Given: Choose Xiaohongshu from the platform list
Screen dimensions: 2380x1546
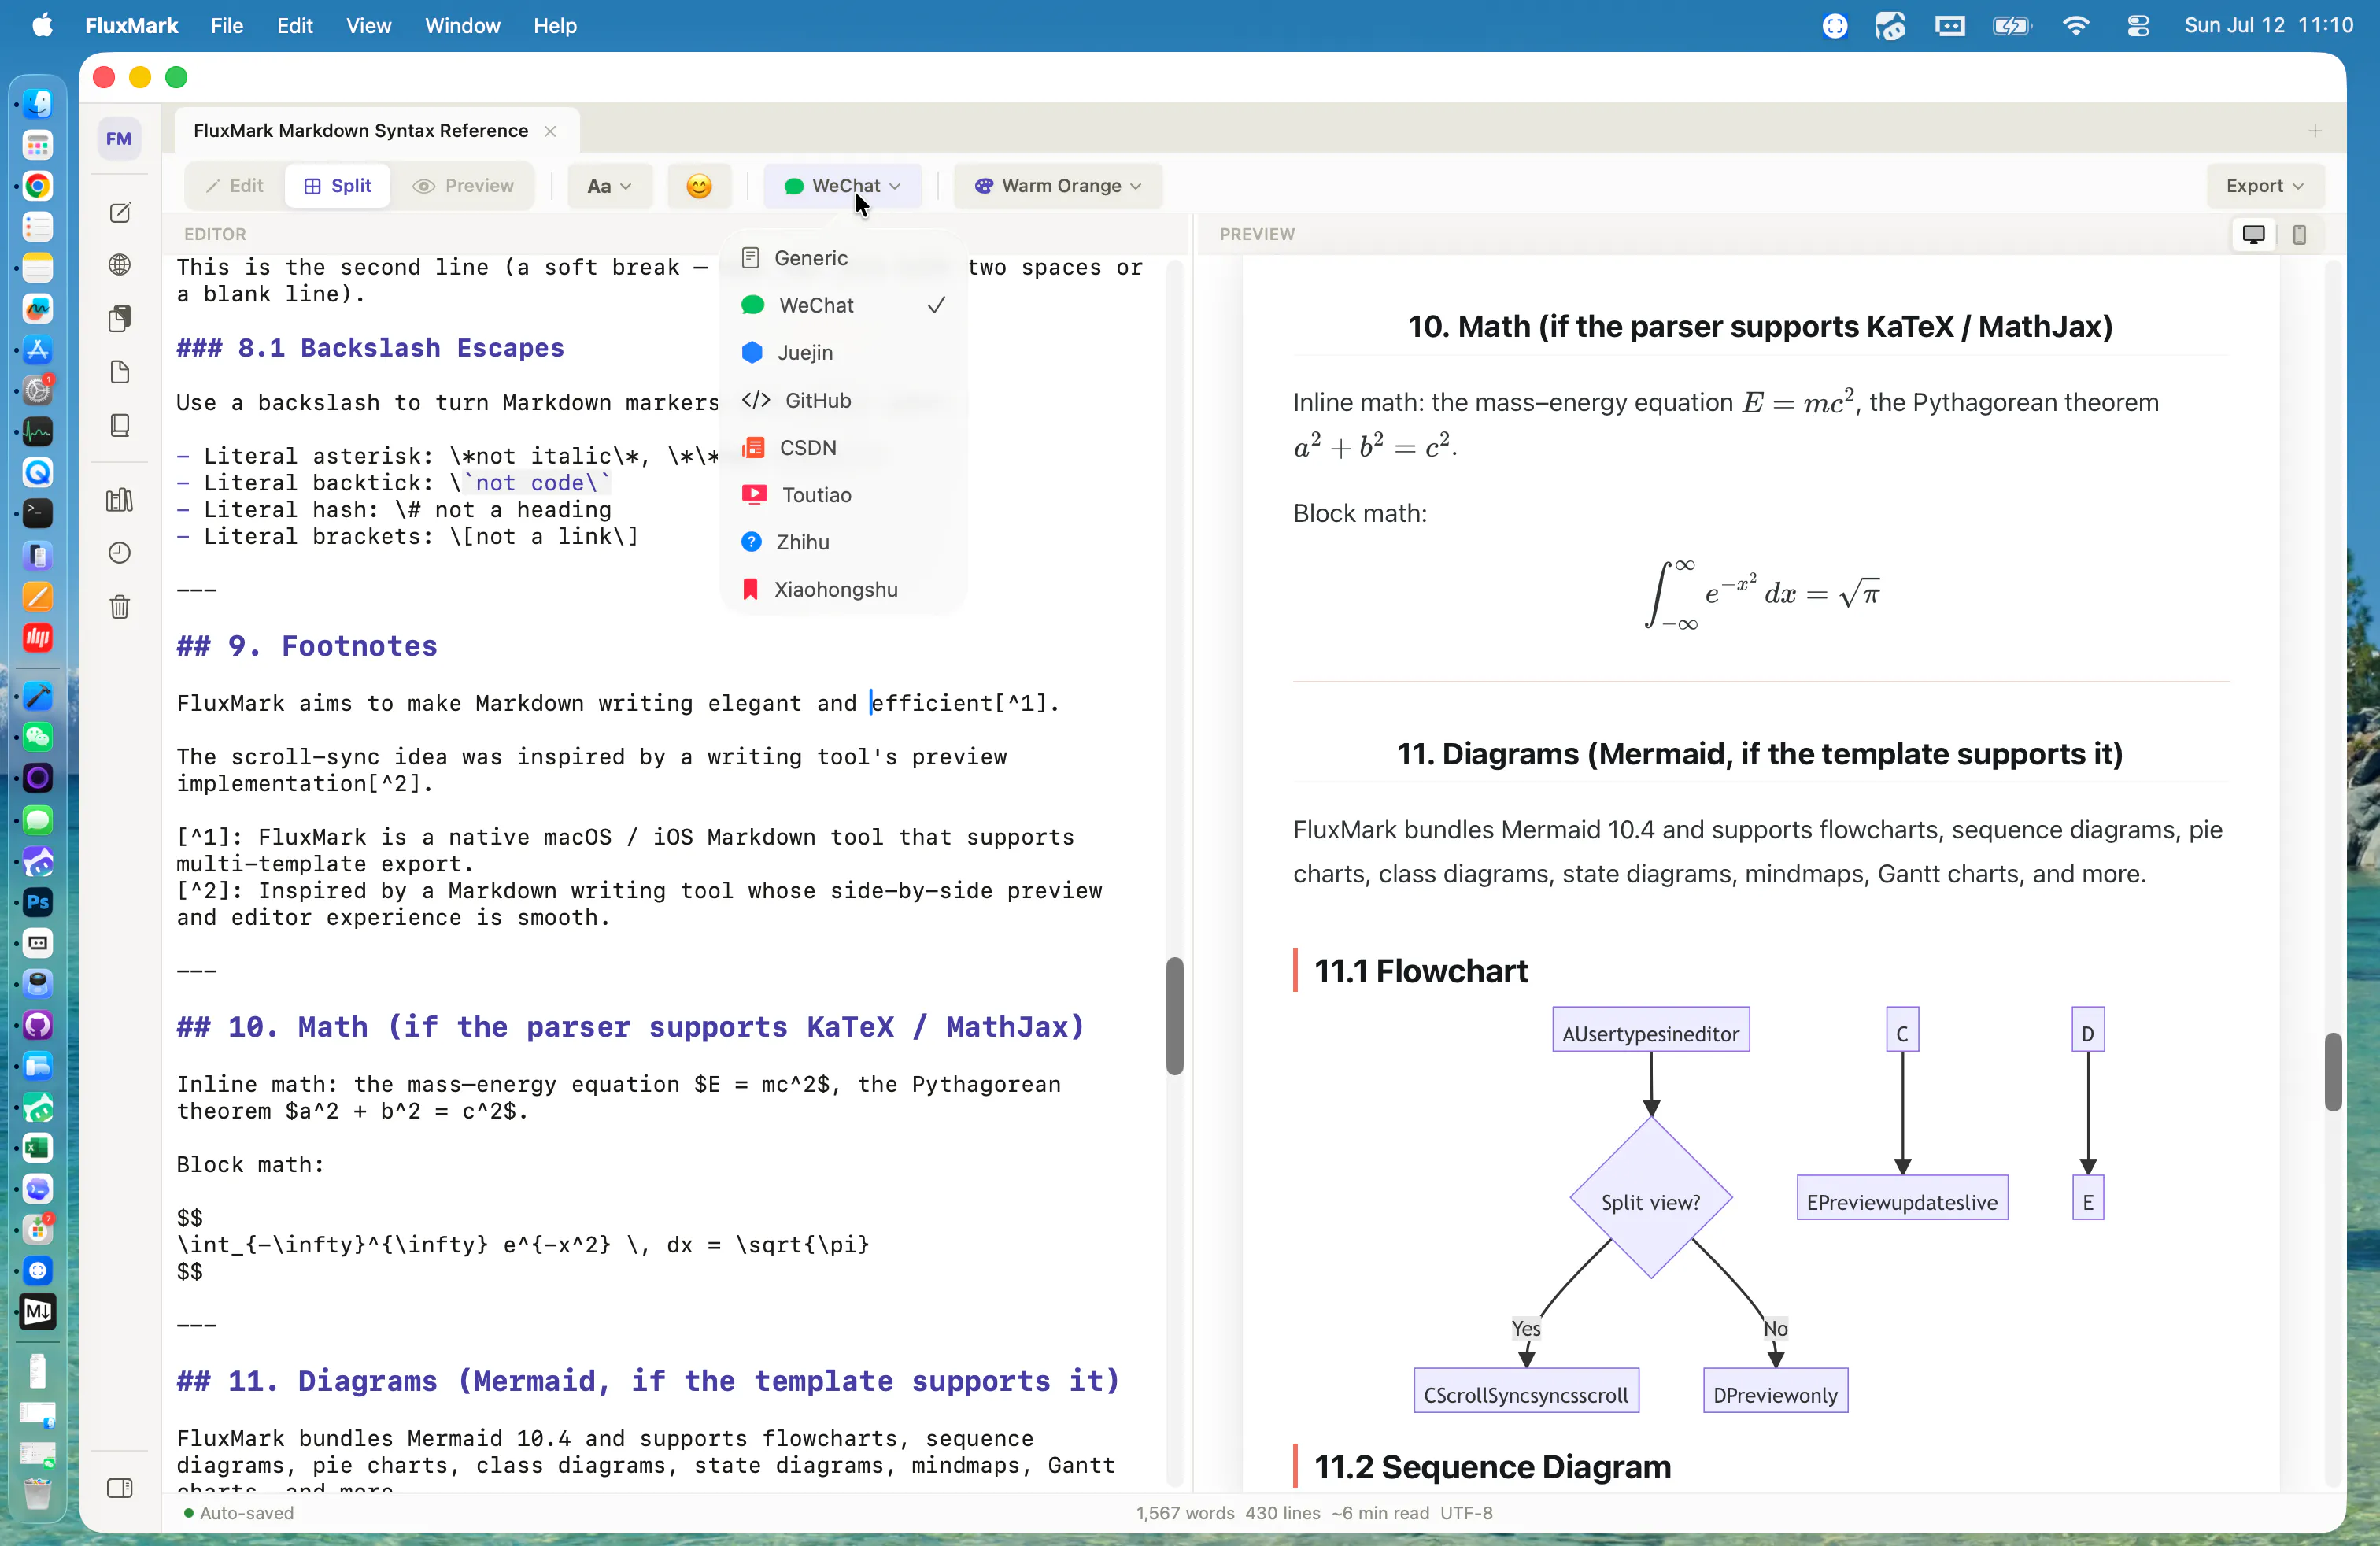Looking at the screenshot, I should tap(842, 589).
